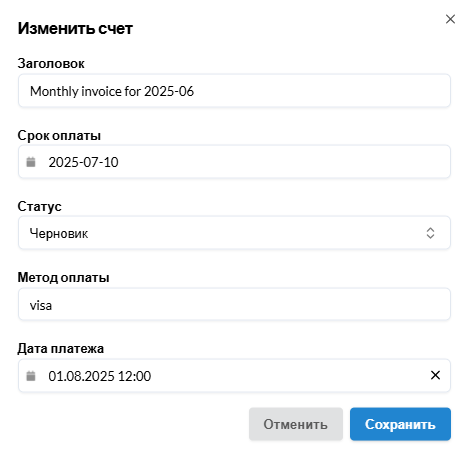Screen dimensions: 468x457
Task: Click the text 01.08.2025 12:00
Action: tap(100, 376)
